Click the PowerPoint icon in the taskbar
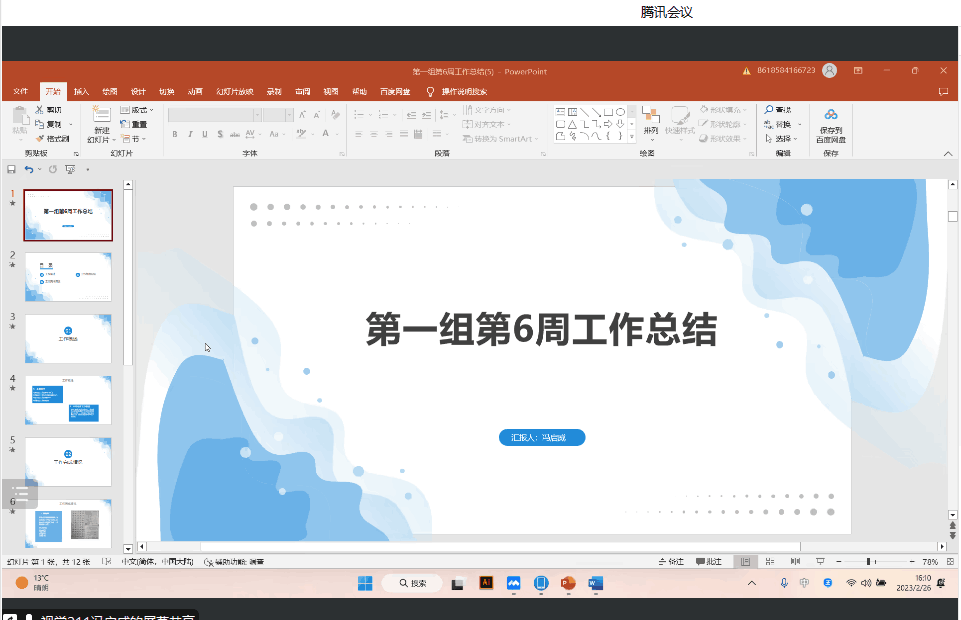 pos(568,583)
